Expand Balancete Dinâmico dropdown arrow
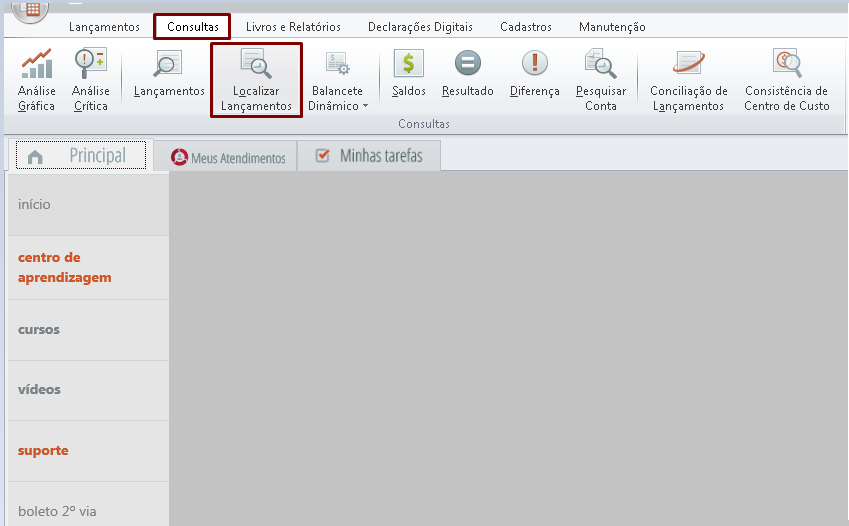Image resolution: width=849 pixels, height=526 pixels. coord(365,106)
